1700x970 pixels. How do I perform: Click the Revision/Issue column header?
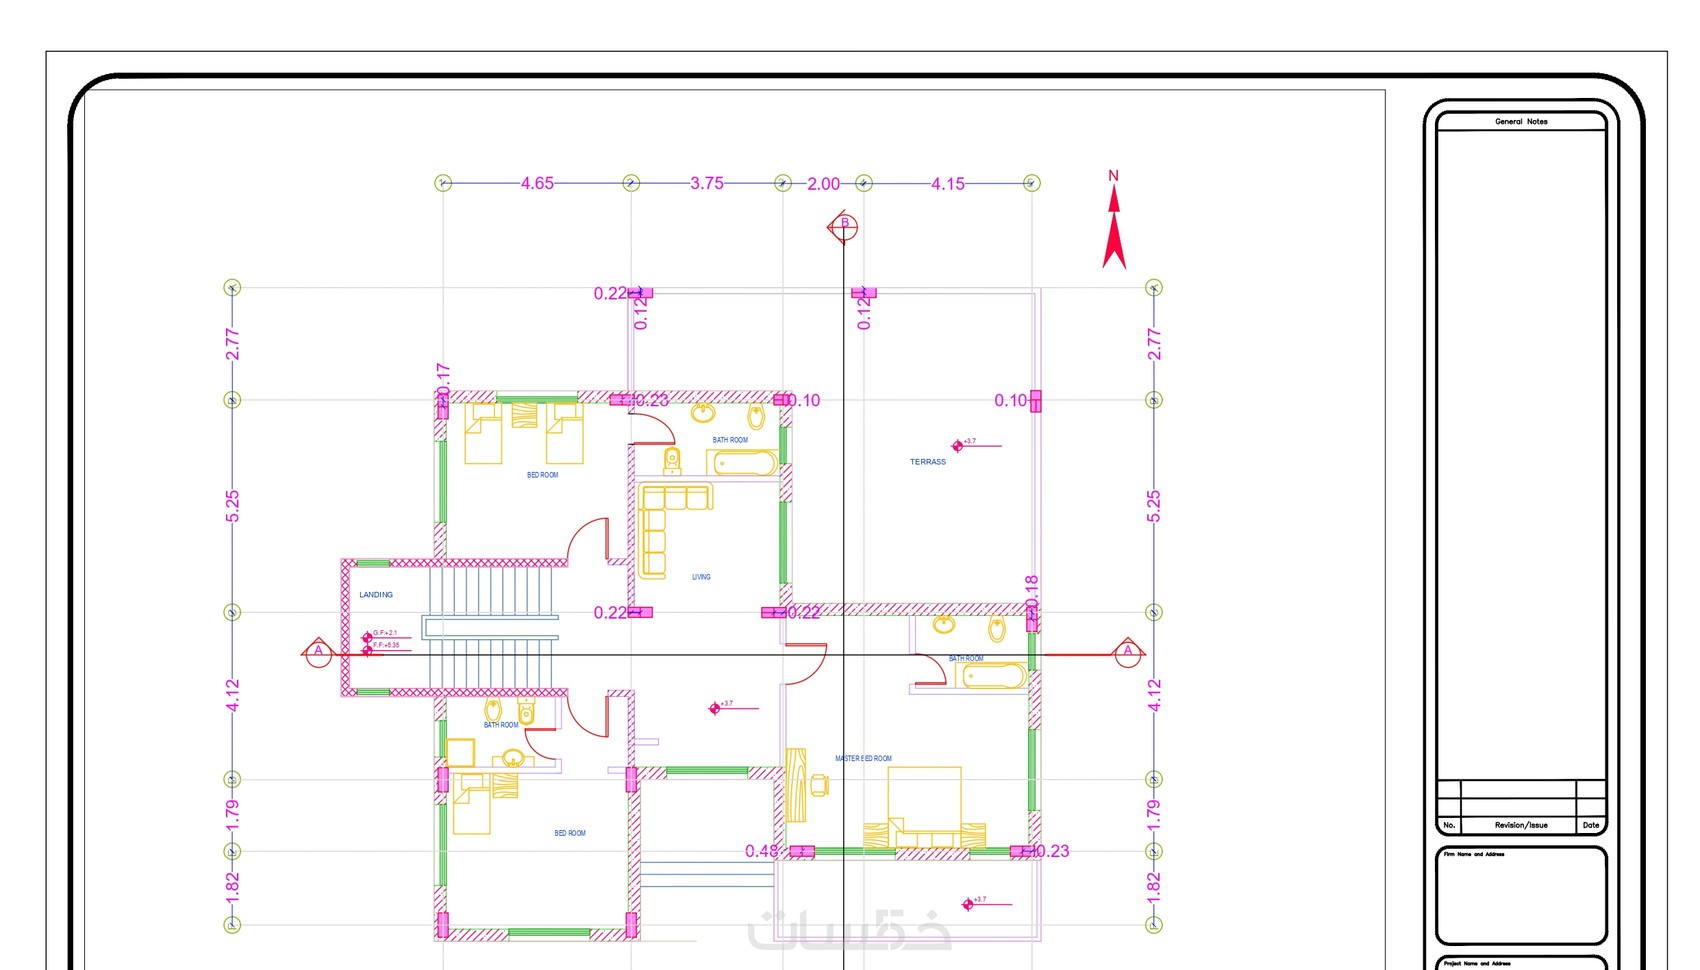point(1520,825)
